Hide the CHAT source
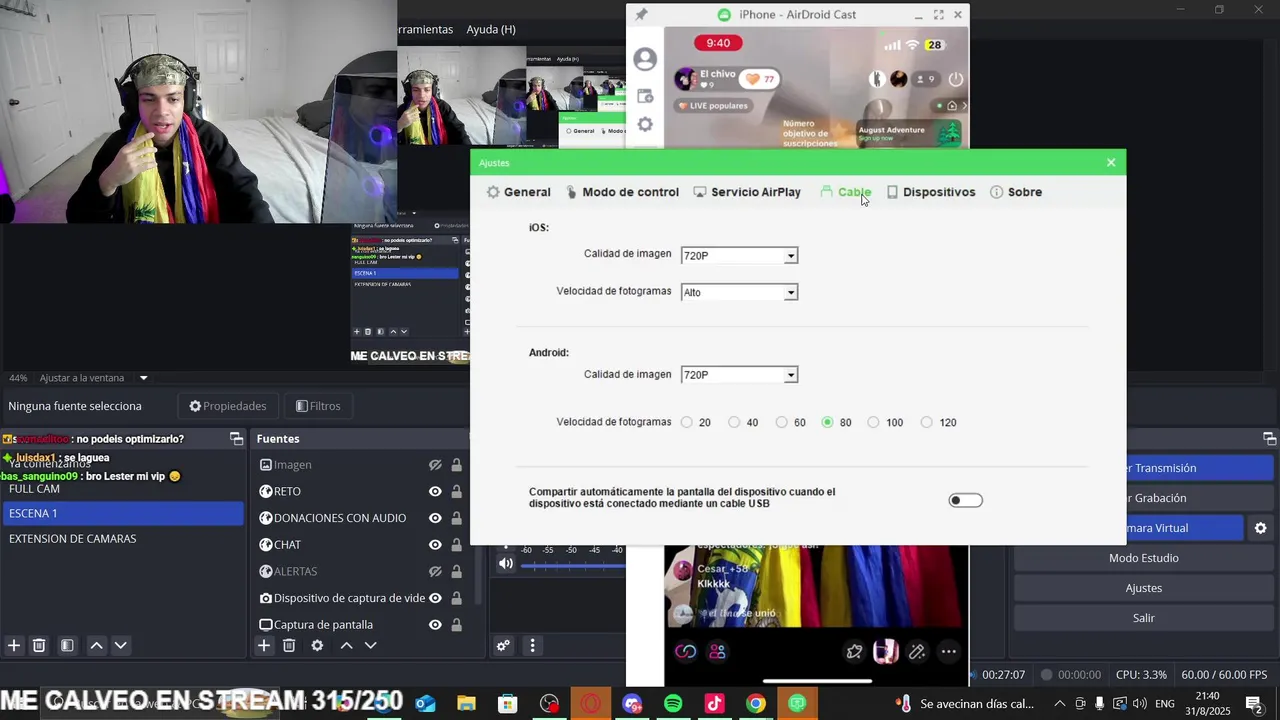1280x720 pixels. 435,545
